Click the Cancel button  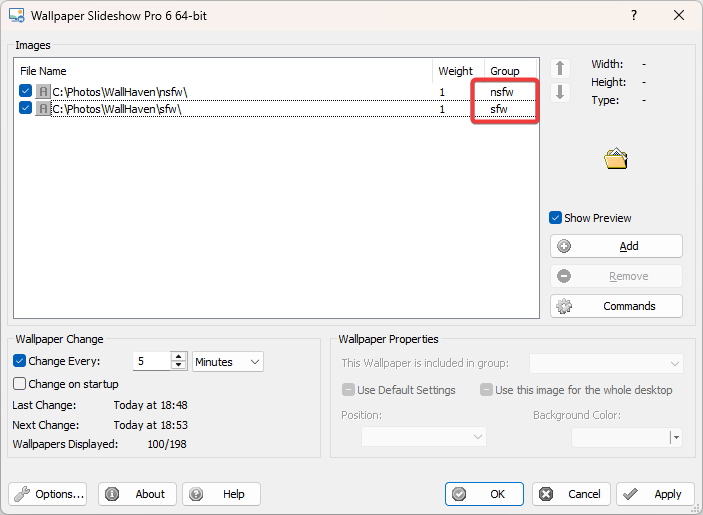pos(571,494)
